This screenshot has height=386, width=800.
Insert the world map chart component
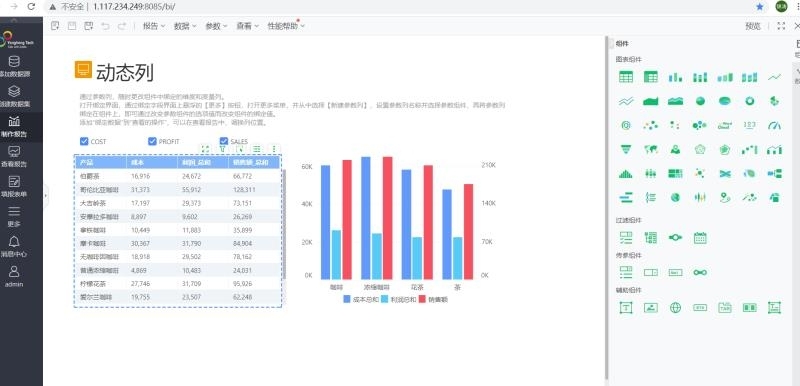point(651,149)
